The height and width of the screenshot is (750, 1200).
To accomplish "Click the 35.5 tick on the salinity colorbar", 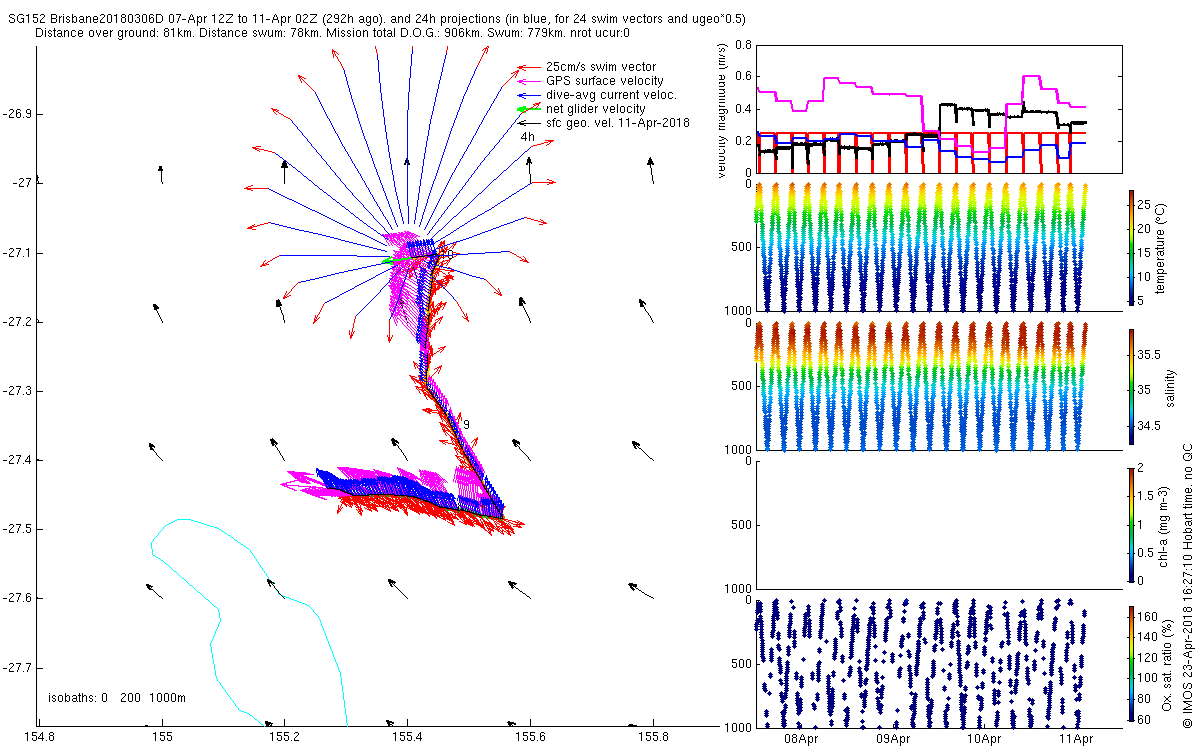I will pyautogui.click(x=1148, y=355).
